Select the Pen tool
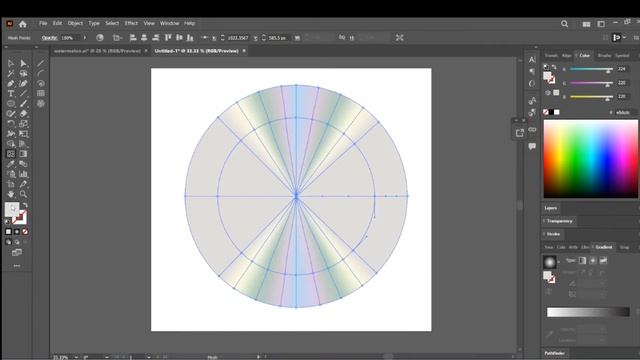The height and width of the screenshot is (360, 640). (x=11, y=84)
